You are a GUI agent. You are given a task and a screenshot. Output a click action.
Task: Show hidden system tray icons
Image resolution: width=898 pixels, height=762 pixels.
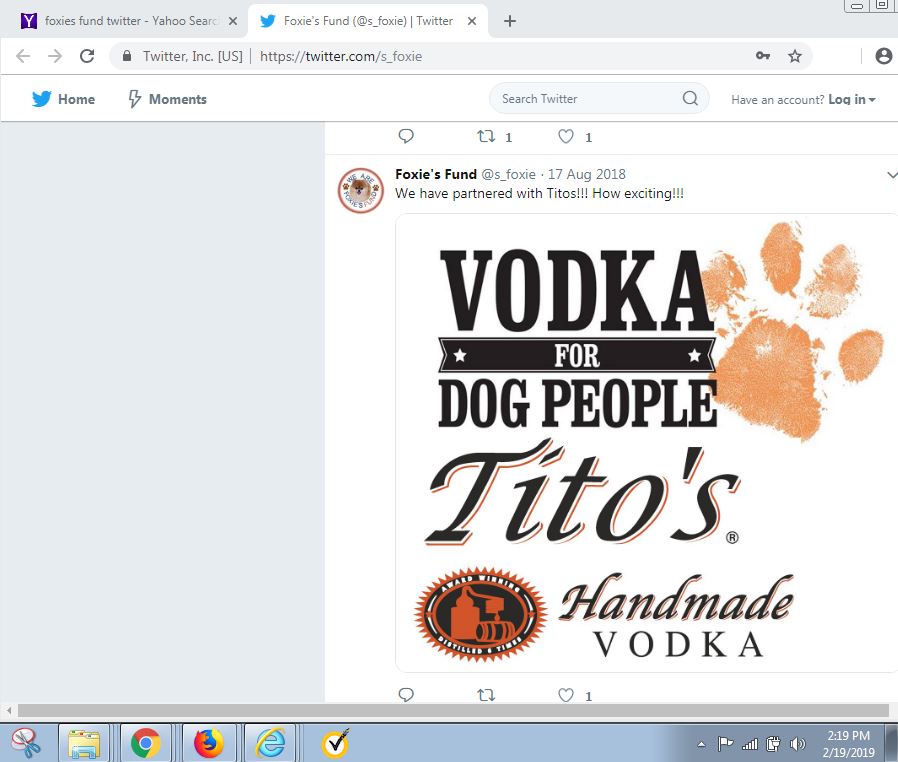point(701,744)
